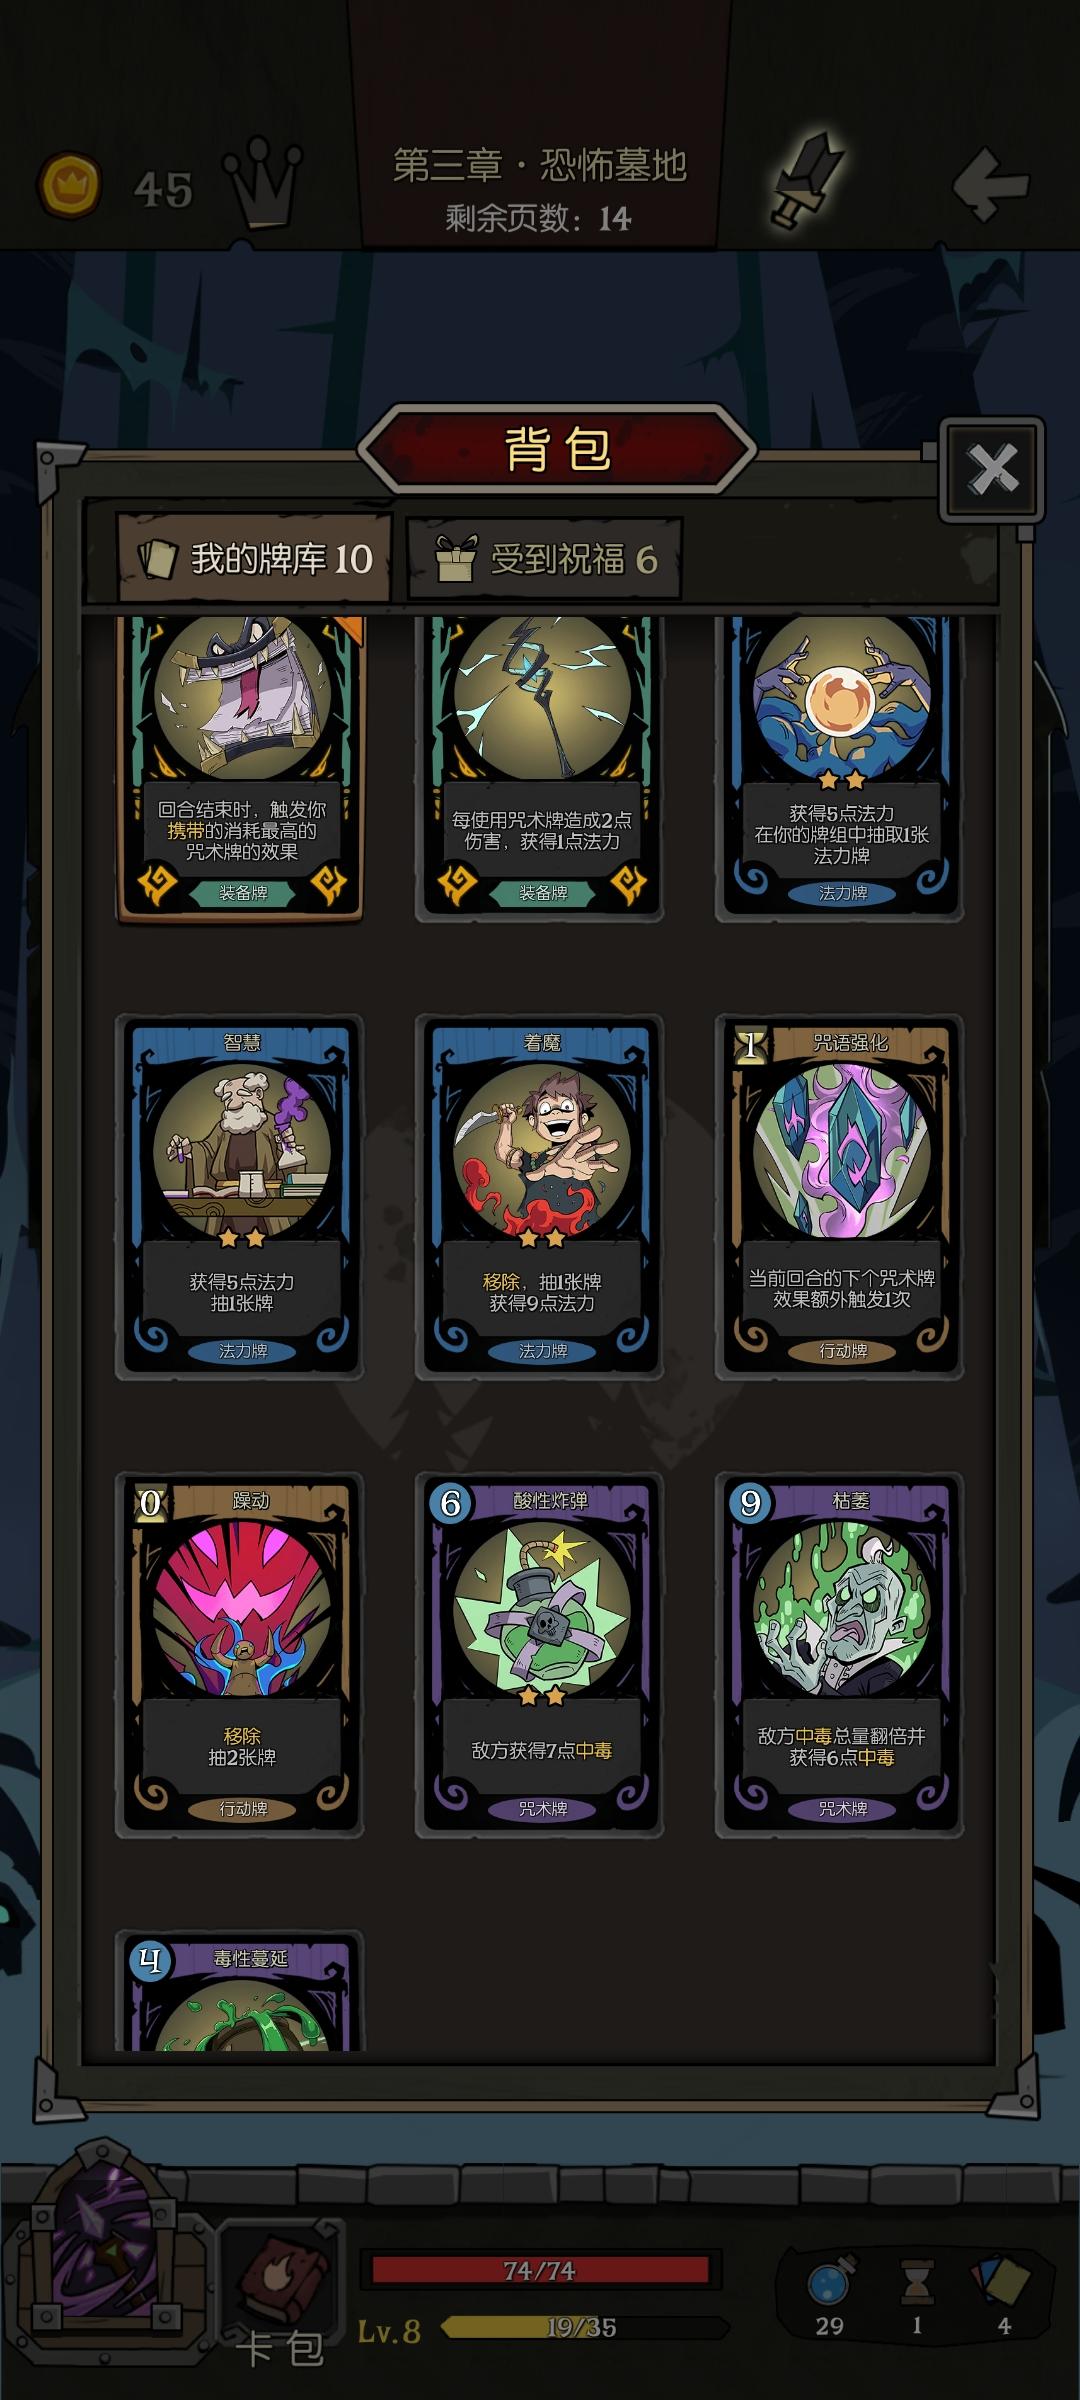The image size is (1080, 2400).
Task: Select the 酸性炸弹 spell card
Action: [540, 1656]
